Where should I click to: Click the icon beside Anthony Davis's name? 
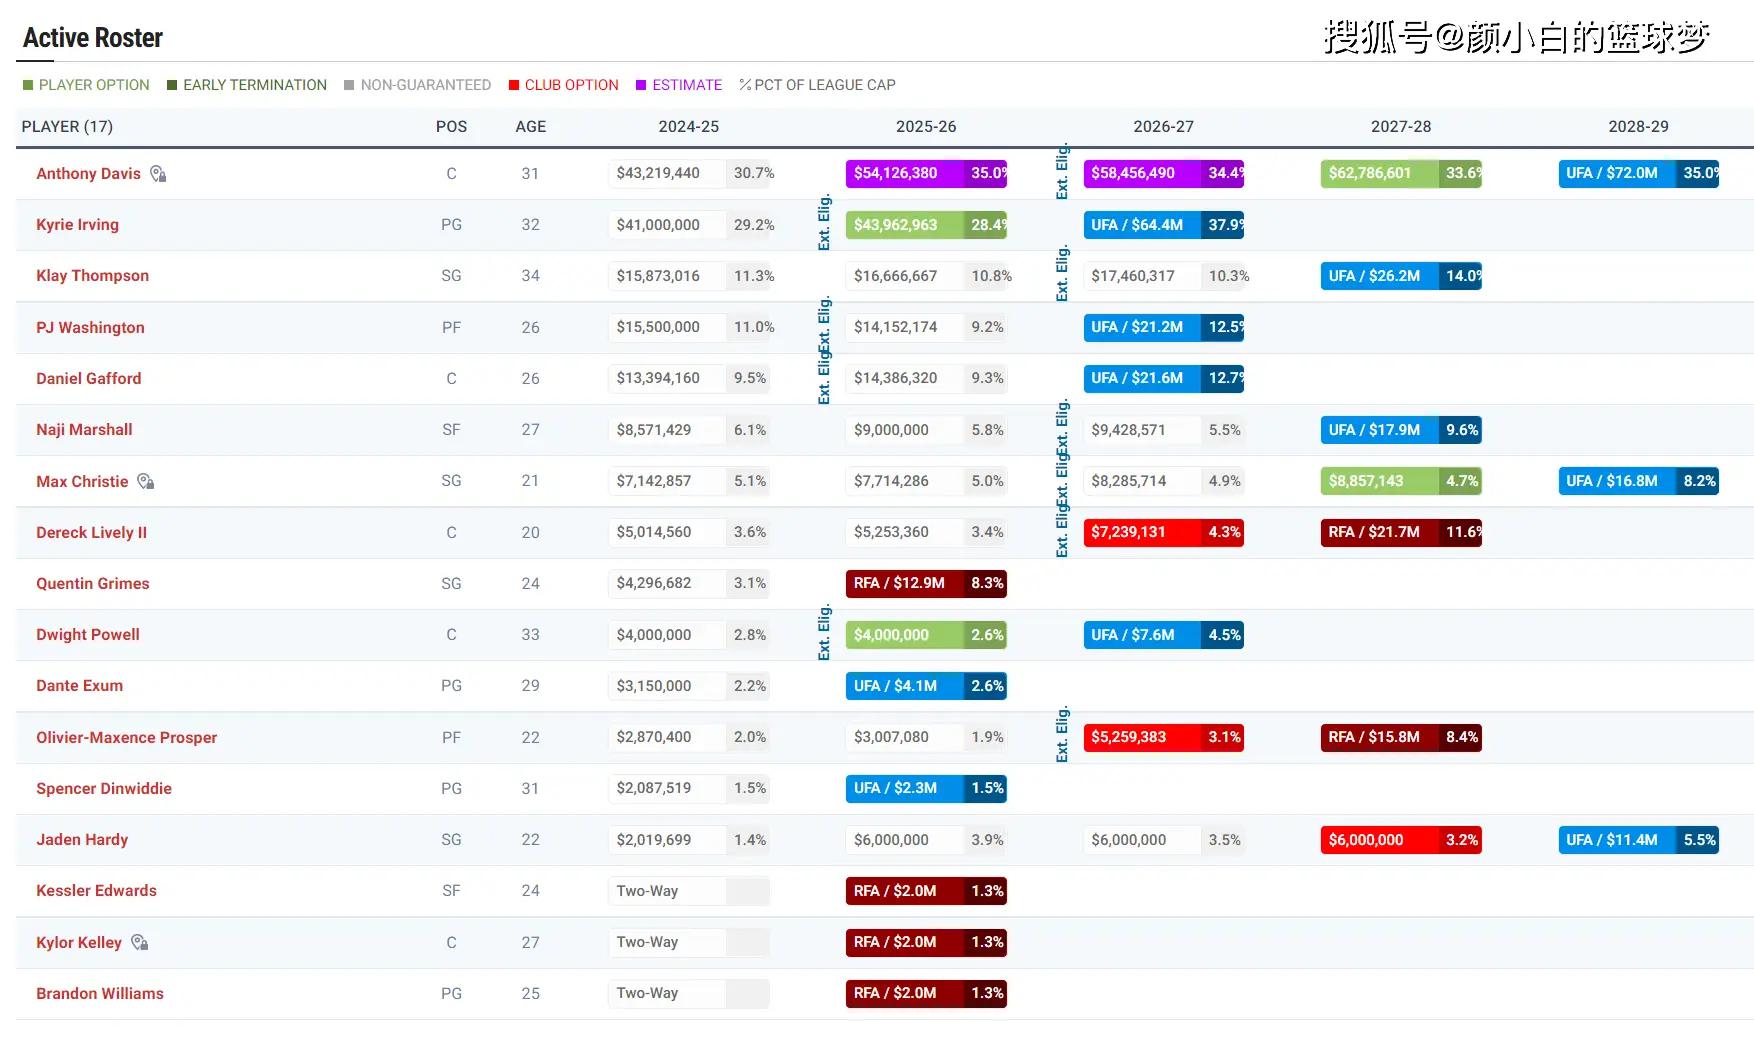tap(158, 174)
